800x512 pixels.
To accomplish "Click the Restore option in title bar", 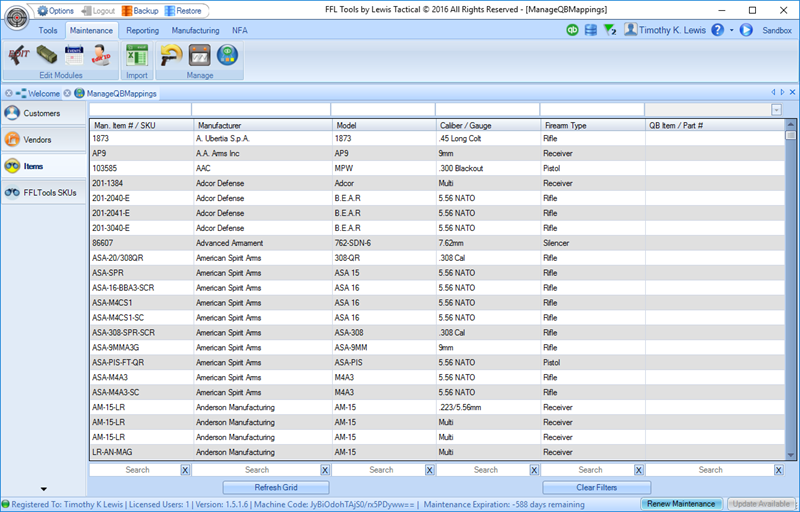I will point(182,9).
